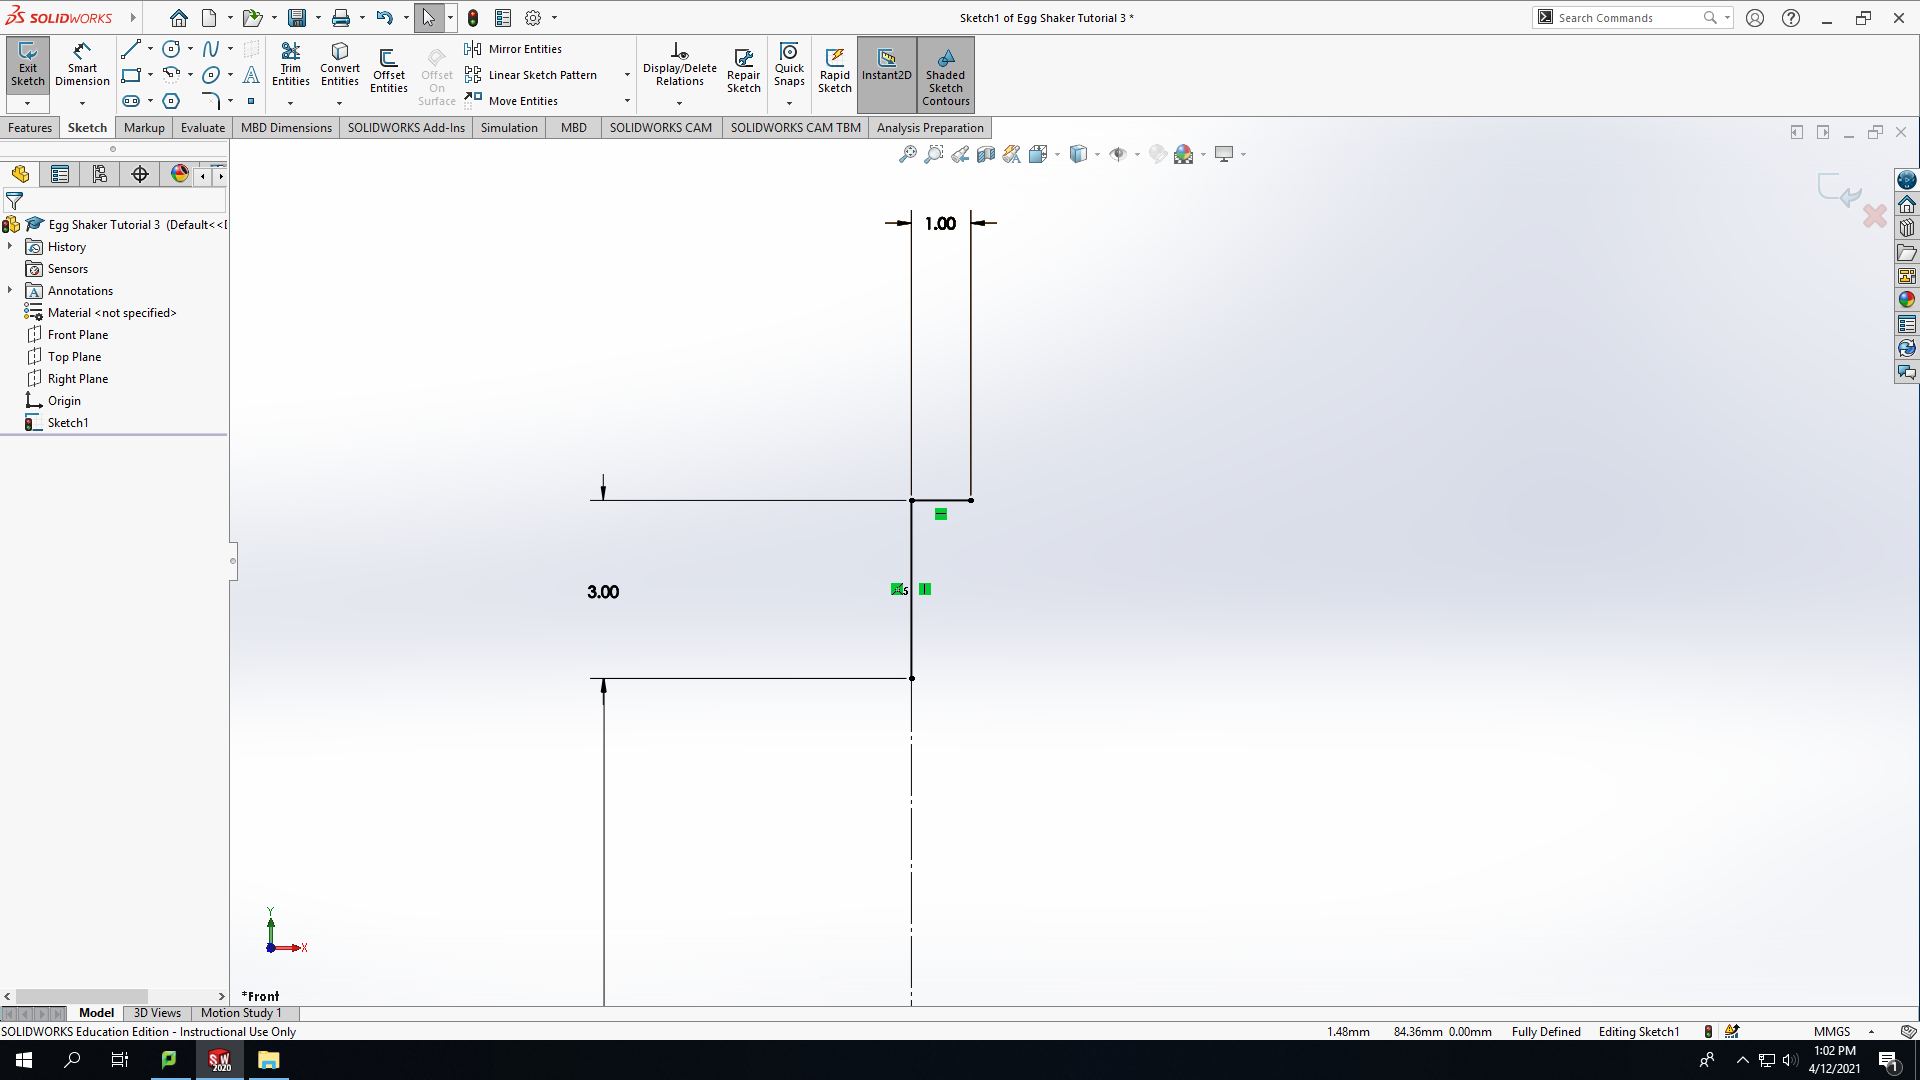This screenshot has width=1920, height=1080.
Task: Open the ConfigurationManager tab
Action: click(100, 175)
